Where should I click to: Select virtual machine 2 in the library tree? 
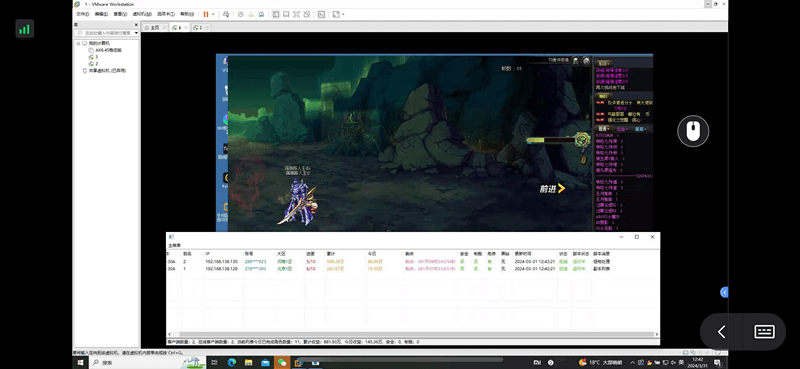tap(94, 64)
